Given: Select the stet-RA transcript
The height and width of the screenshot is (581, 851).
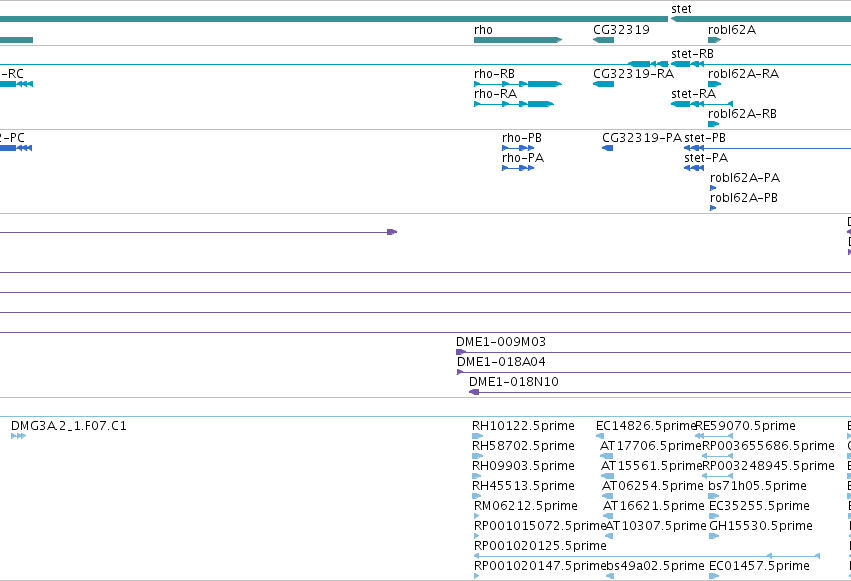Looking at the screenshot, I should [702, 104].
